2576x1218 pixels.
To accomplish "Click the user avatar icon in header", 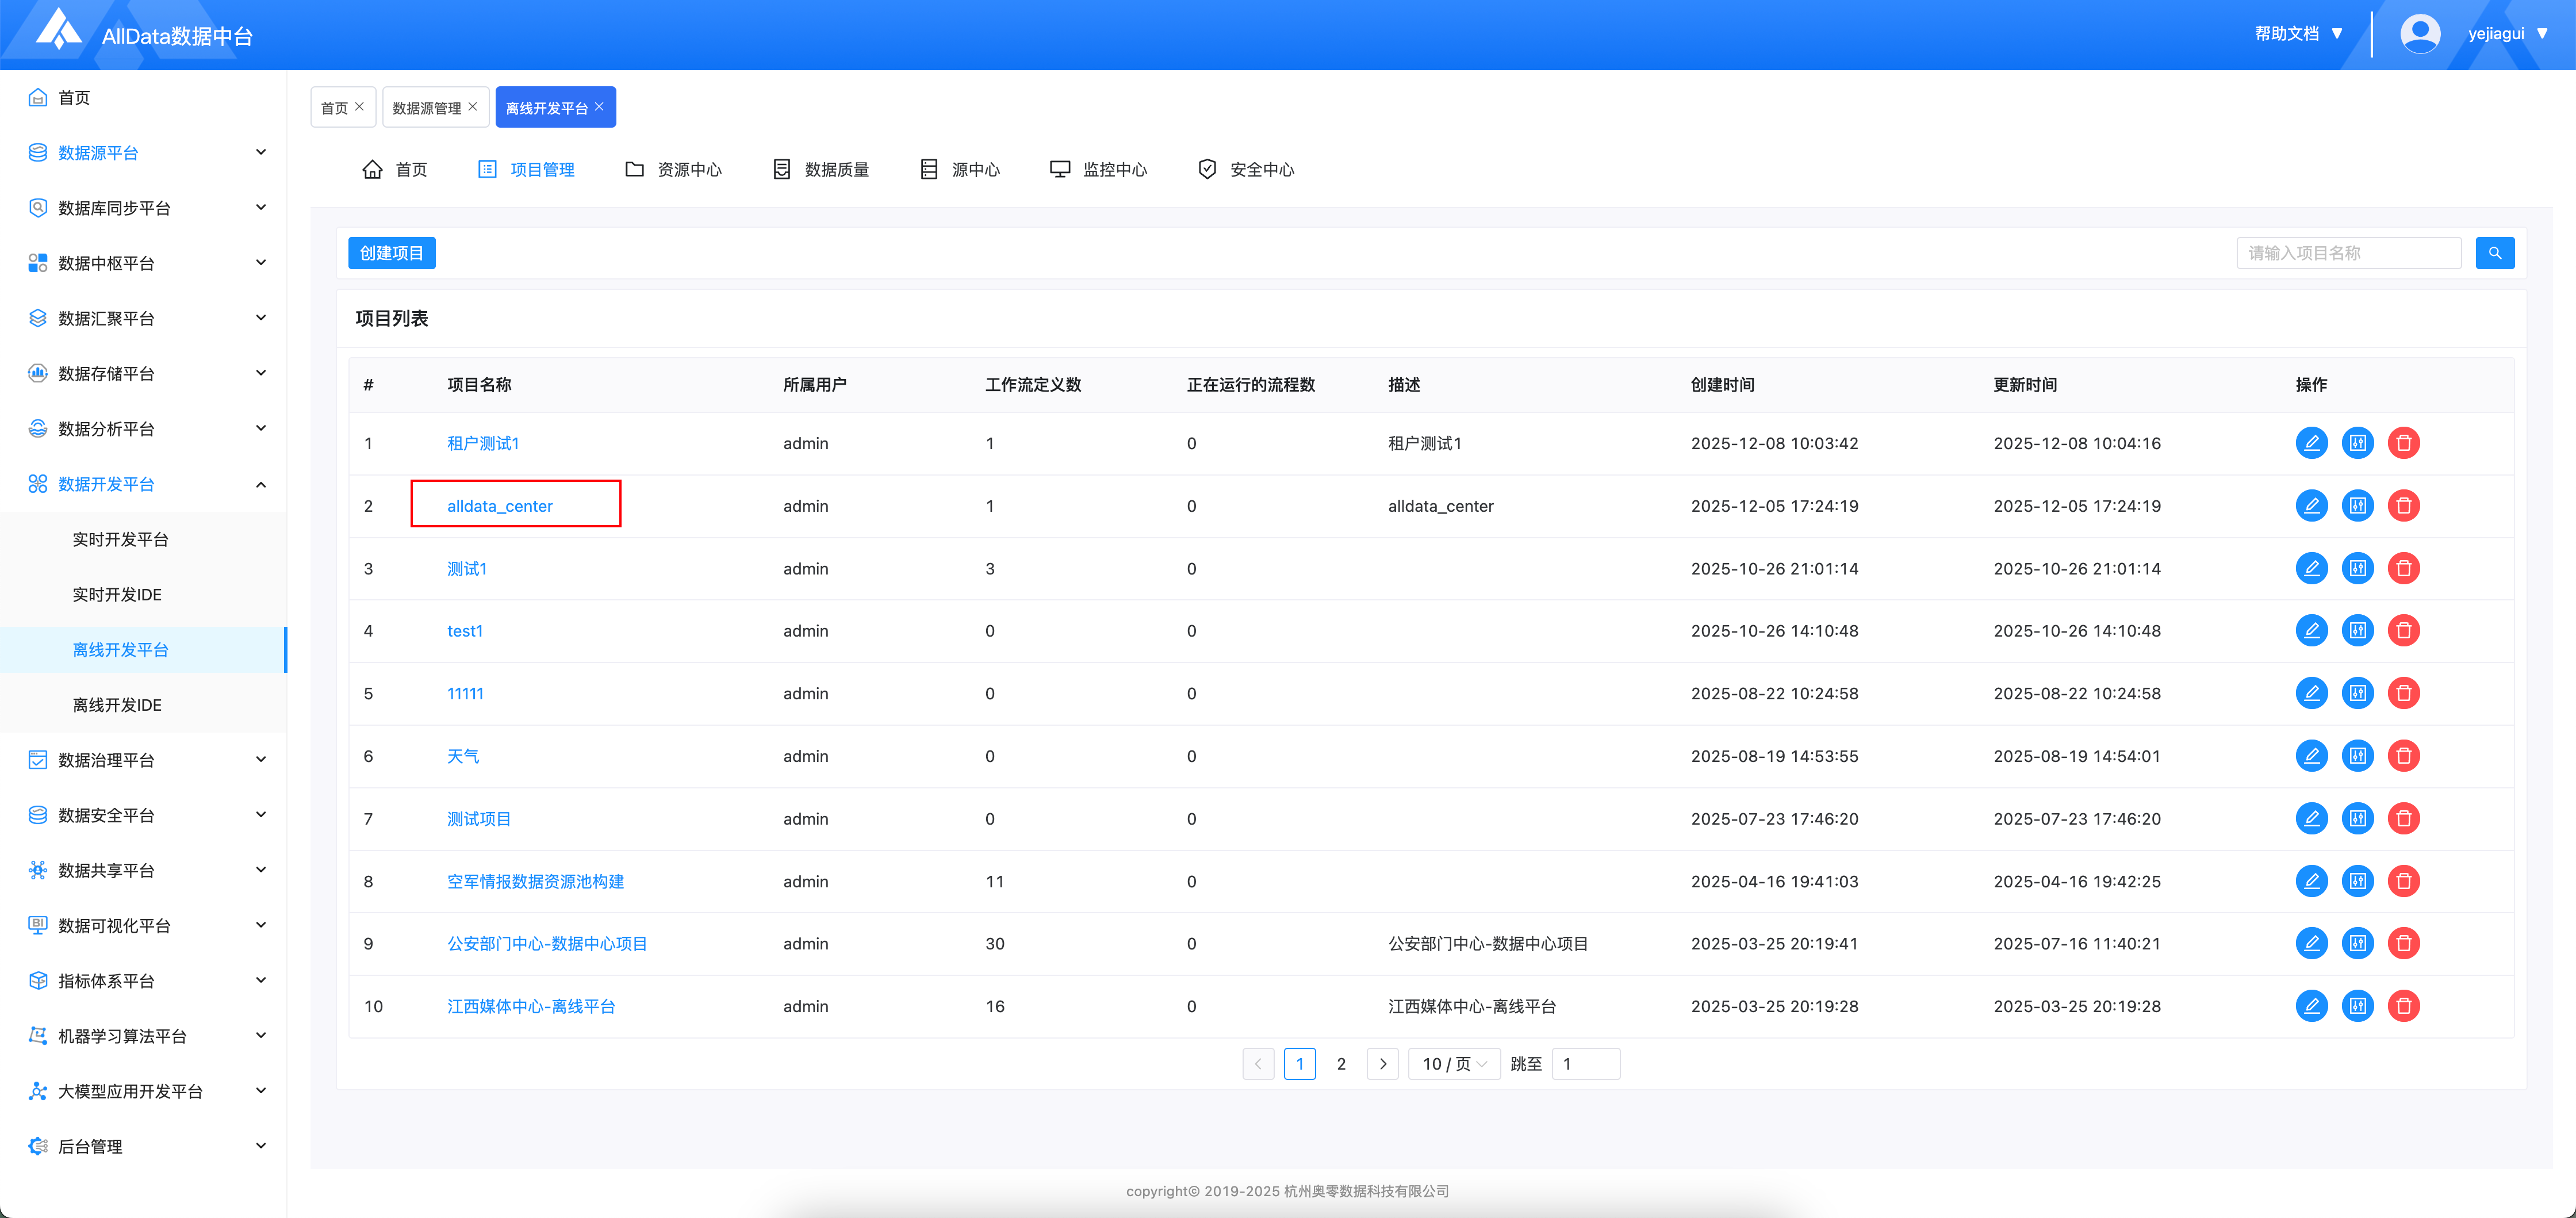I will [x=2420, y=34].
